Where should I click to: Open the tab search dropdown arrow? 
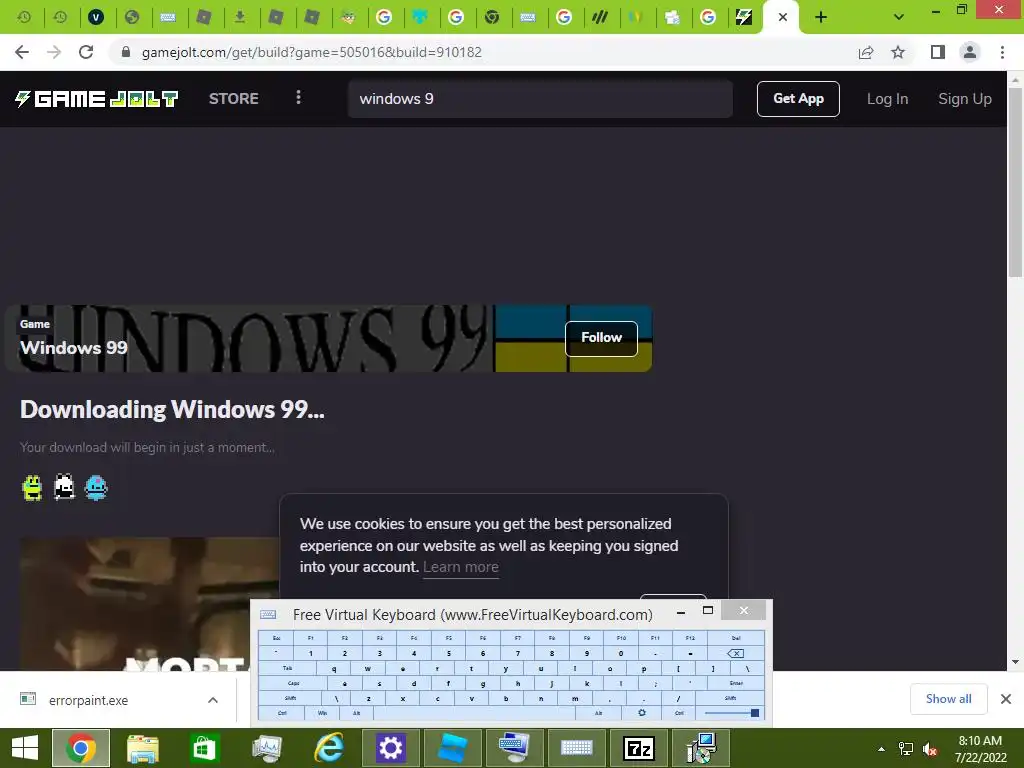tap(899, 17)
